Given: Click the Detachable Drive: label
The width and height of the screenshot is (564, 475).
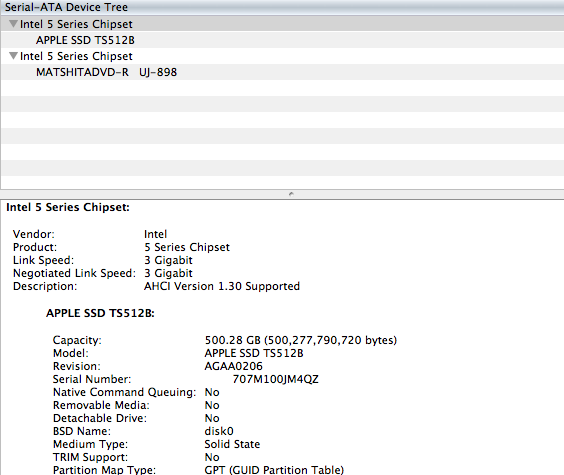Looking at the screenshot, I should [100, 418].
